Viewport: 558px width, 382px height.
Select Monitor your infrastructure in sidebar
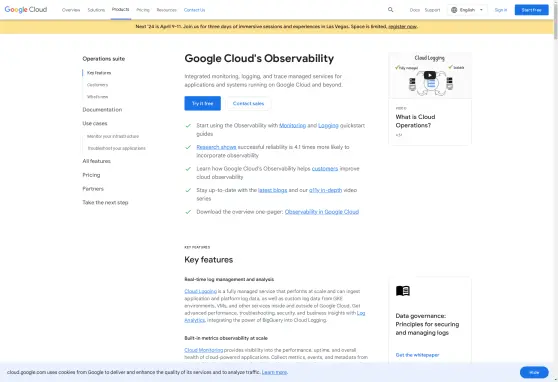click(x=113, y=136)
